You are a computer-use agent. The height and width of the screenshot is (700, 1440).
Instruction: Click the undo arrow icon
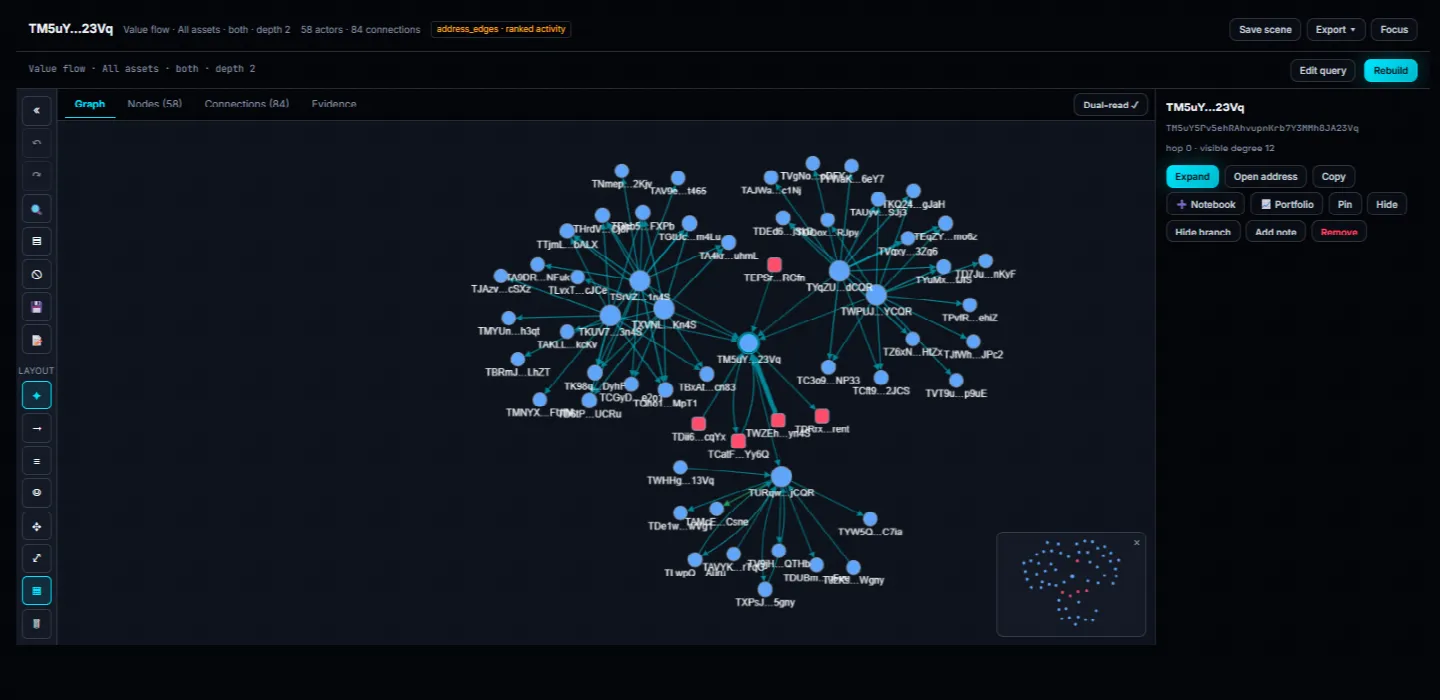tap(37, 143)
